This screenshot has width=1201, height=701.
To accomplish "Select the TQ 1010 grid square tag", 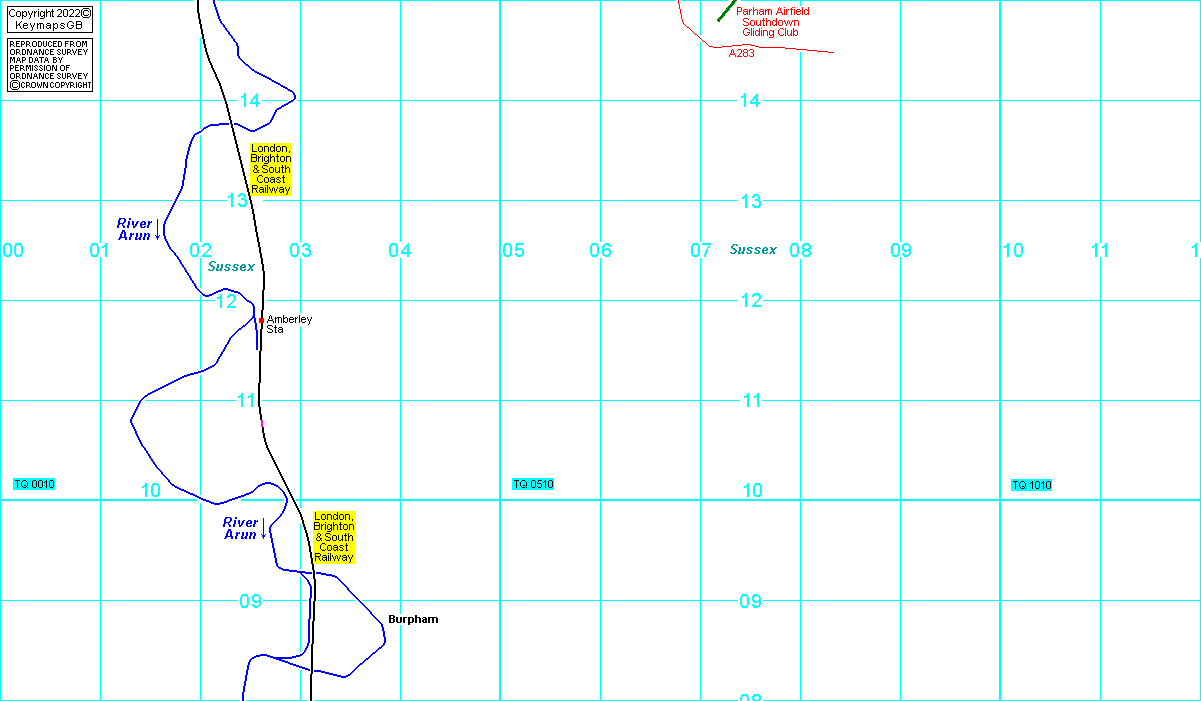I will tap(1031, 485).
